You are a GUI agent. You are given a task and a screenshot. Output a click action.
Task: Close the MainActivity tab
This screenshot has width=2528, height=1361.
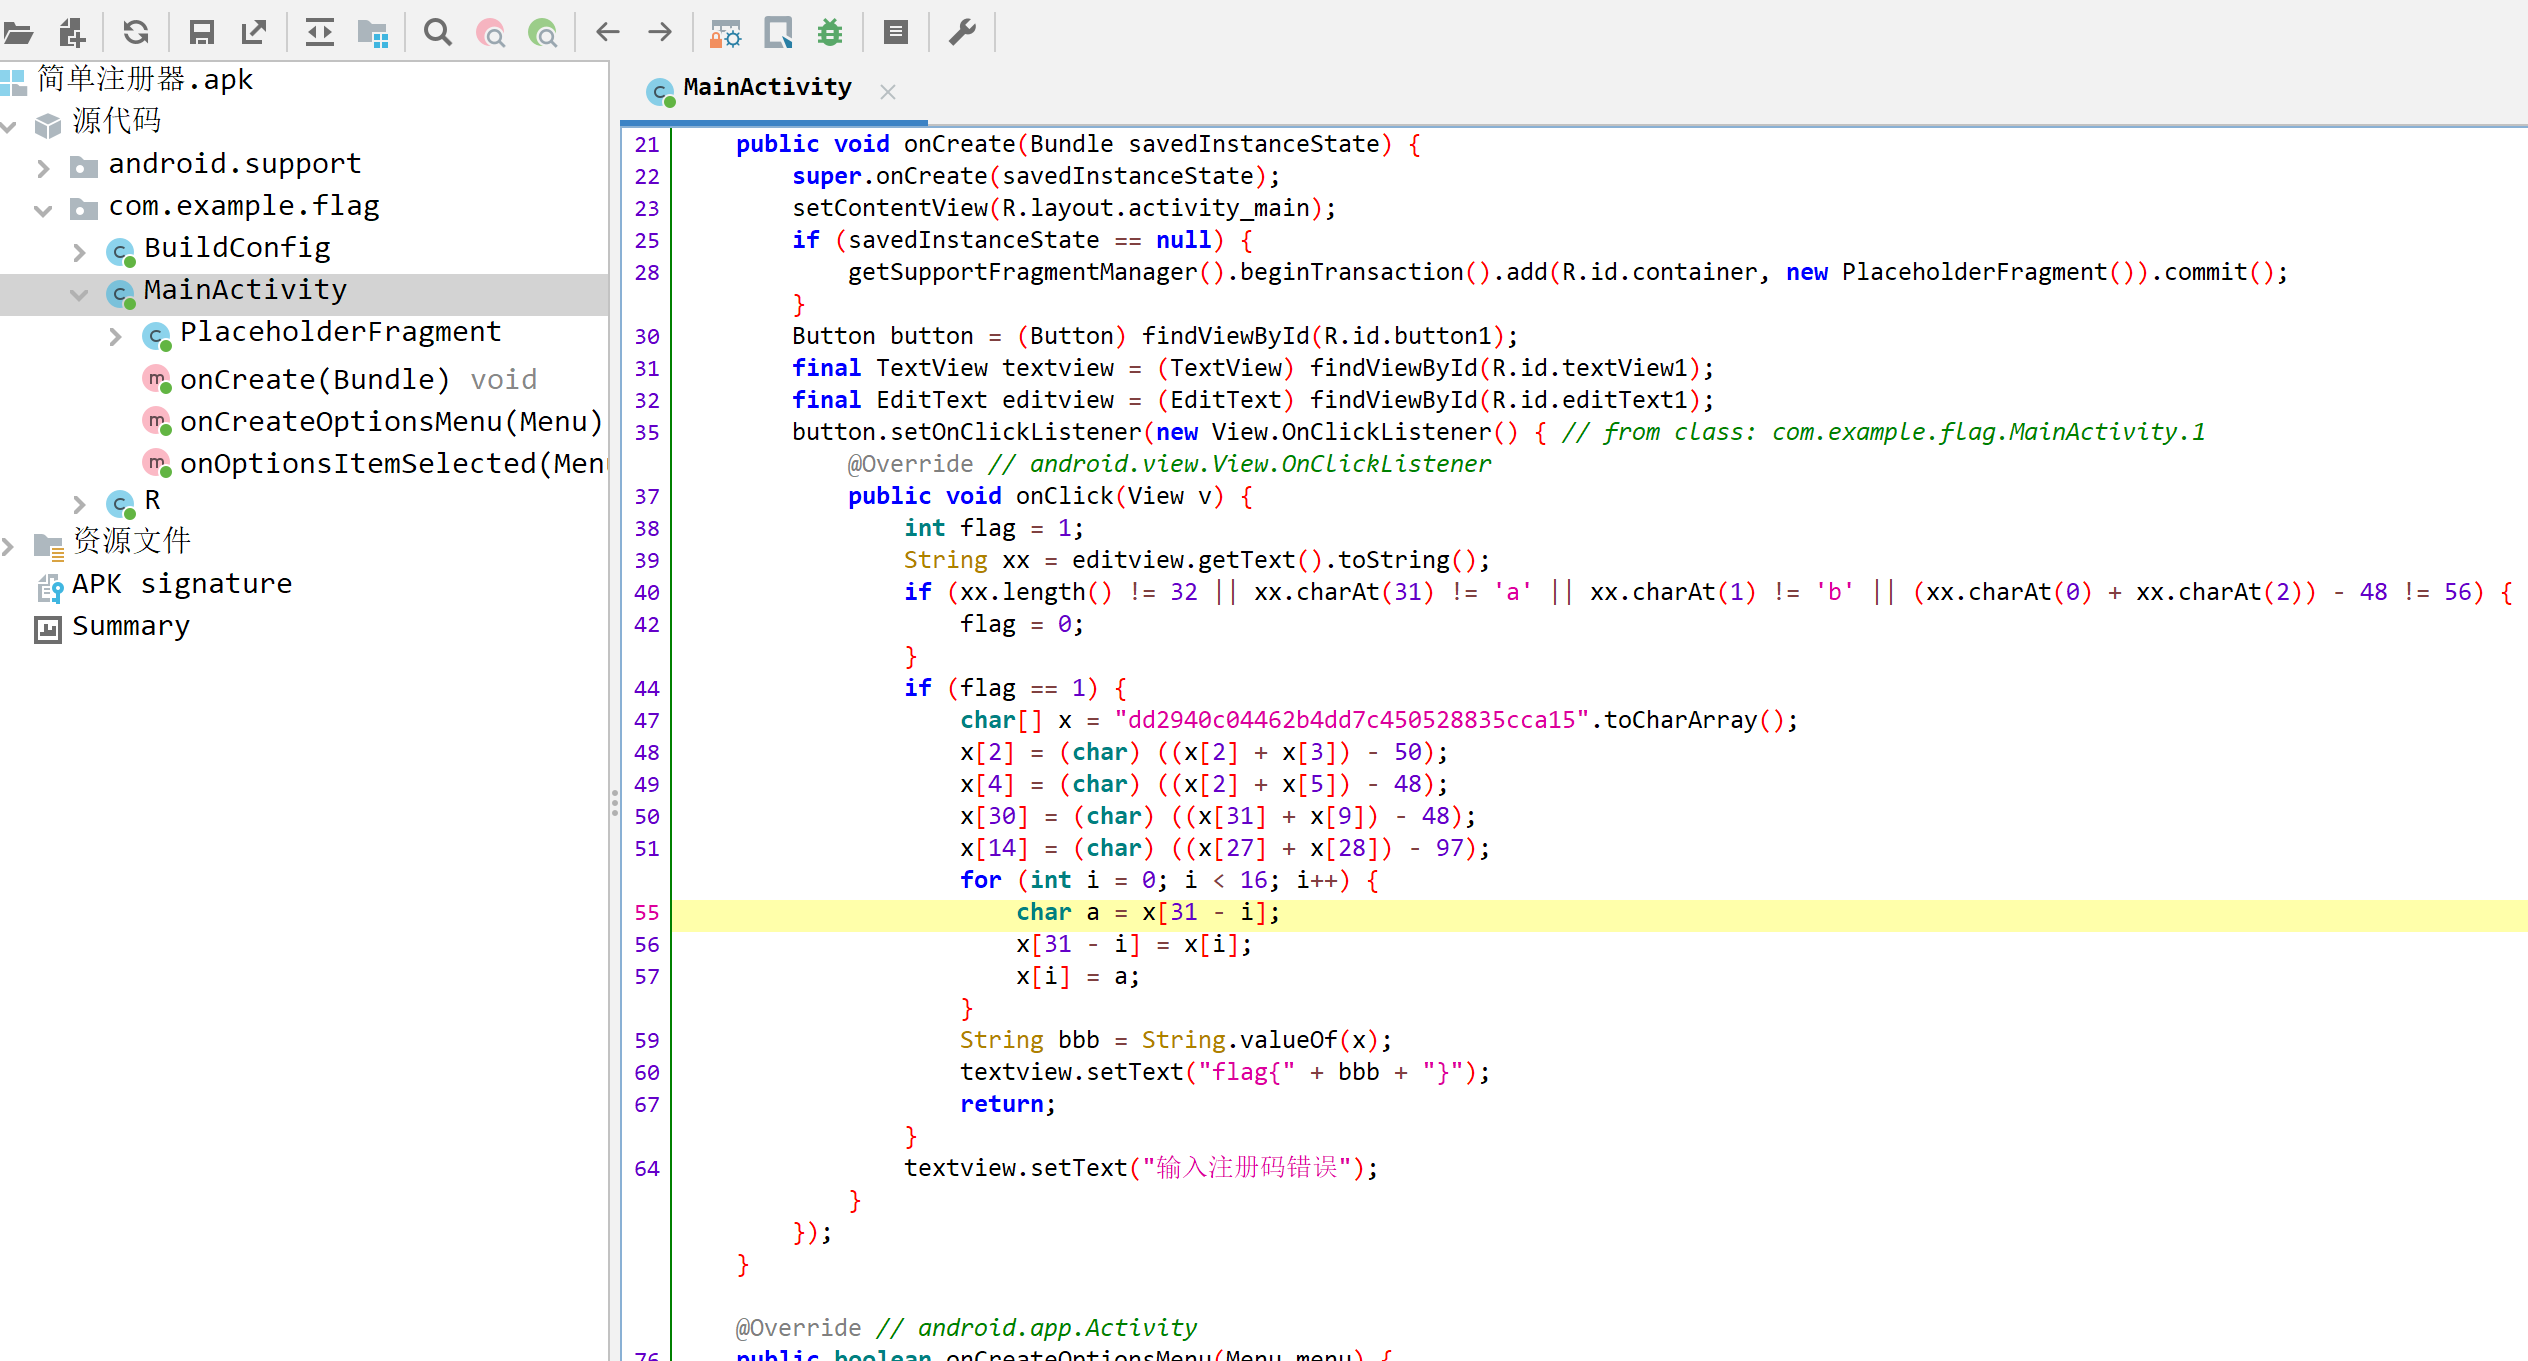(x=887, y=92)
